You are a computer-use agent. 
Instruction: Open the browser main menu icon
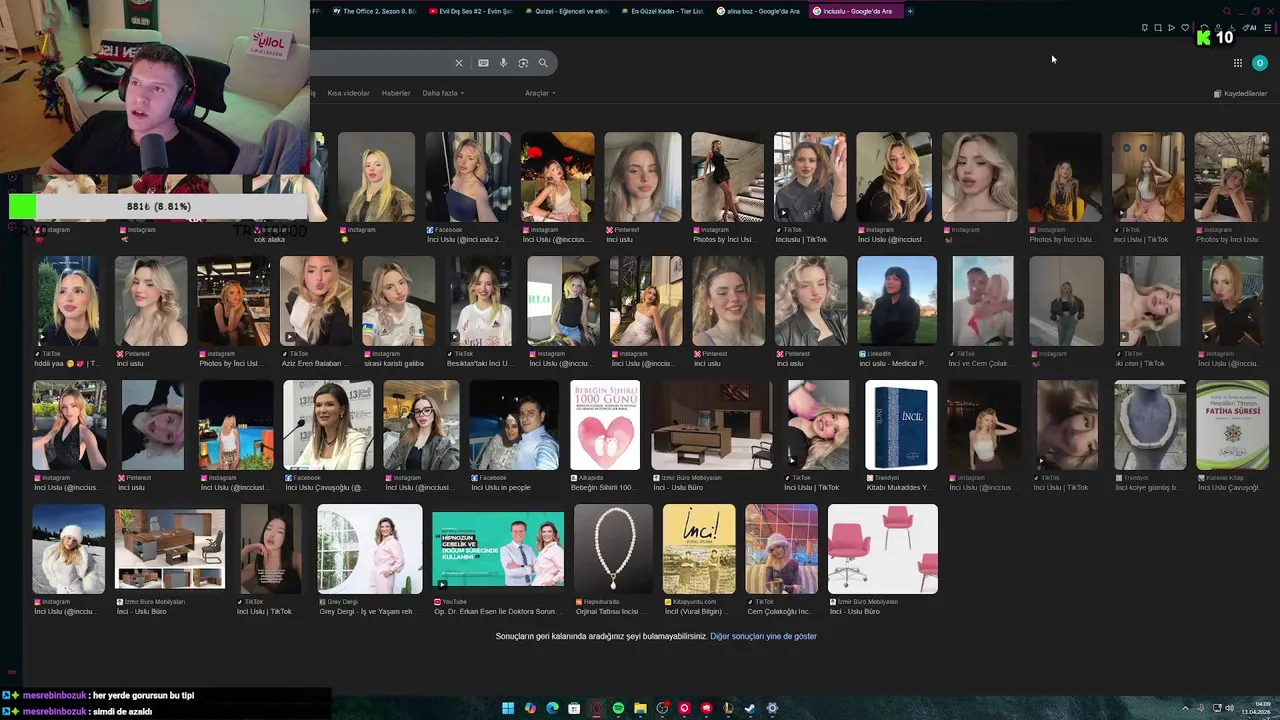[1266, 28]
